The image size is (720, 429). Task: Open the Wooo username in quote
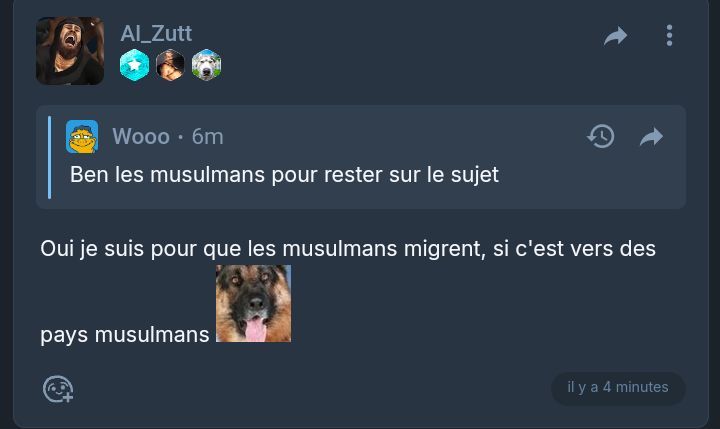pos(141,136)
